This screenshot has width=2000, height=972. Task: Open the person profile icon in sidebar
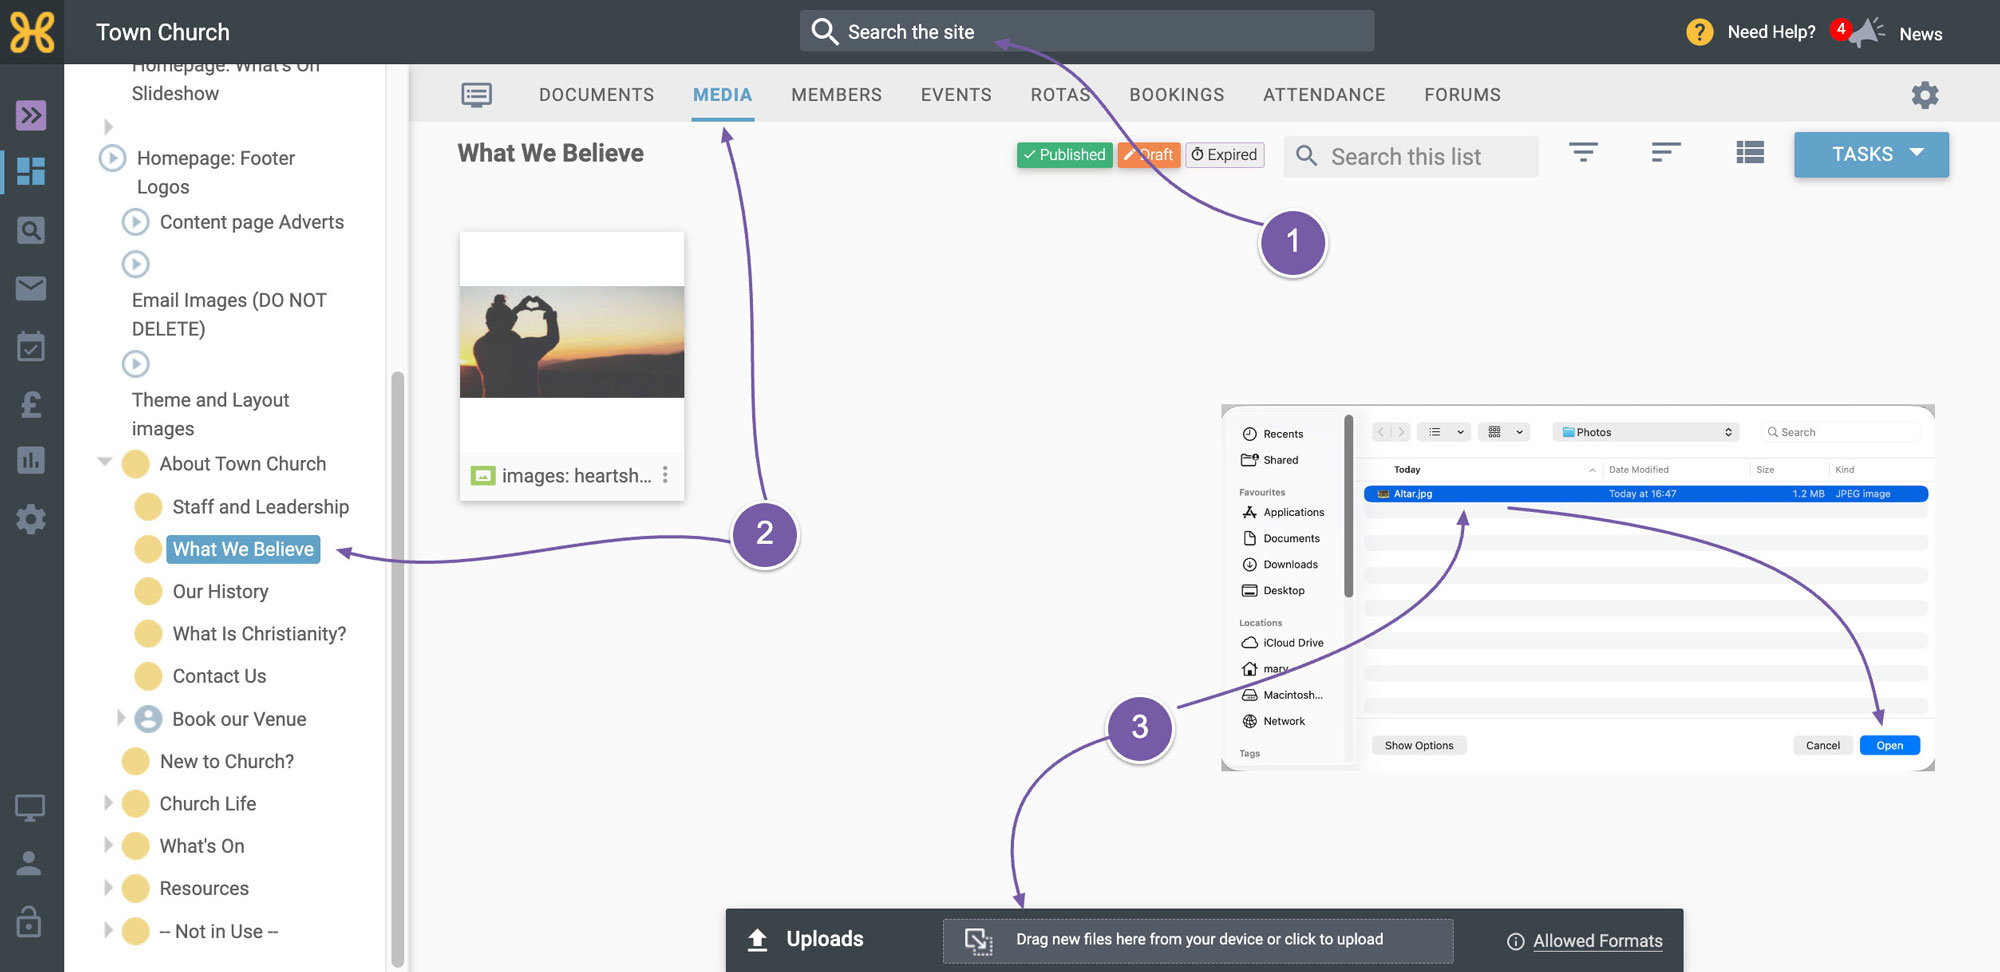tap(30, 863)
